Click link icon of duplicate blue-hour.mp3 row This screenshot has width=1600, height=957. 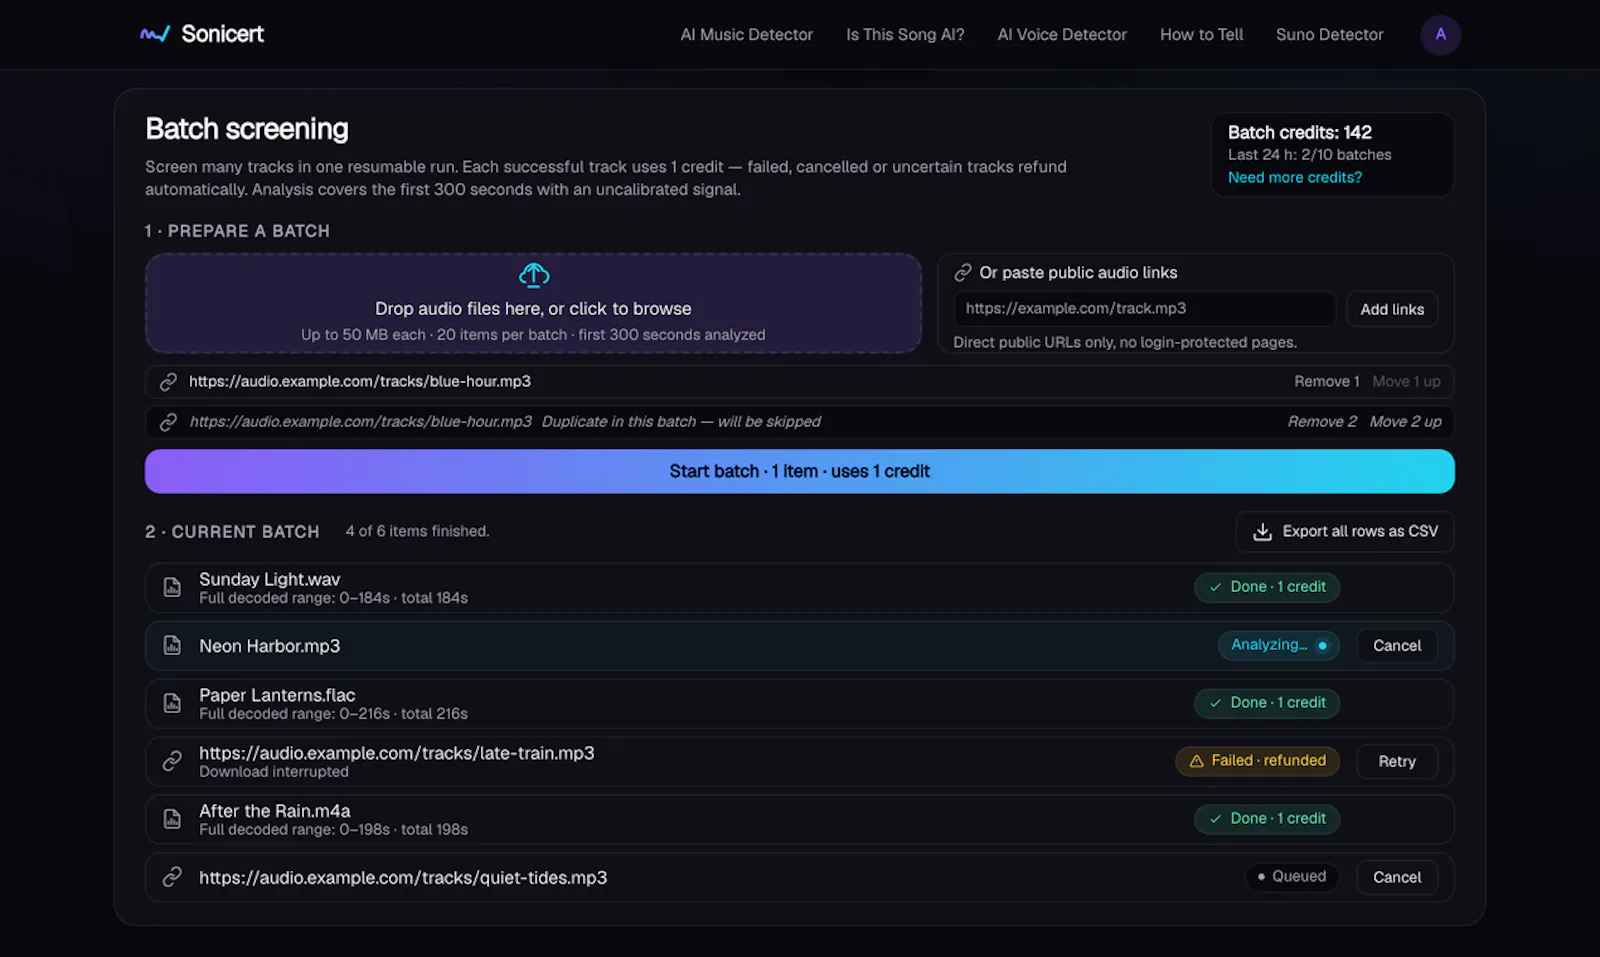[x=168, y=422]
